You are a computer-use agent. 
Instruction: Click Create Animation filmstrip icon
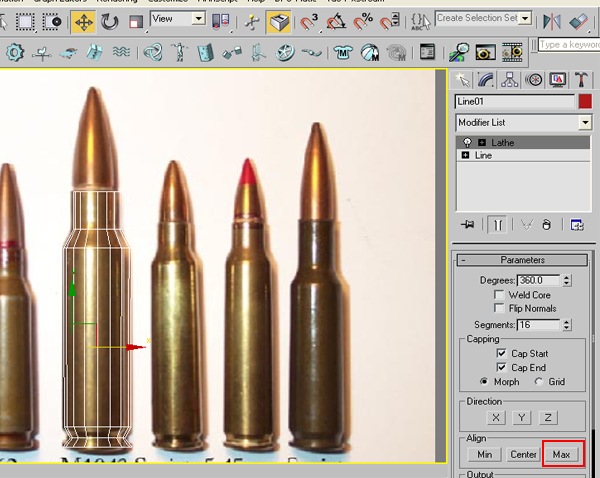pos(512,52)
